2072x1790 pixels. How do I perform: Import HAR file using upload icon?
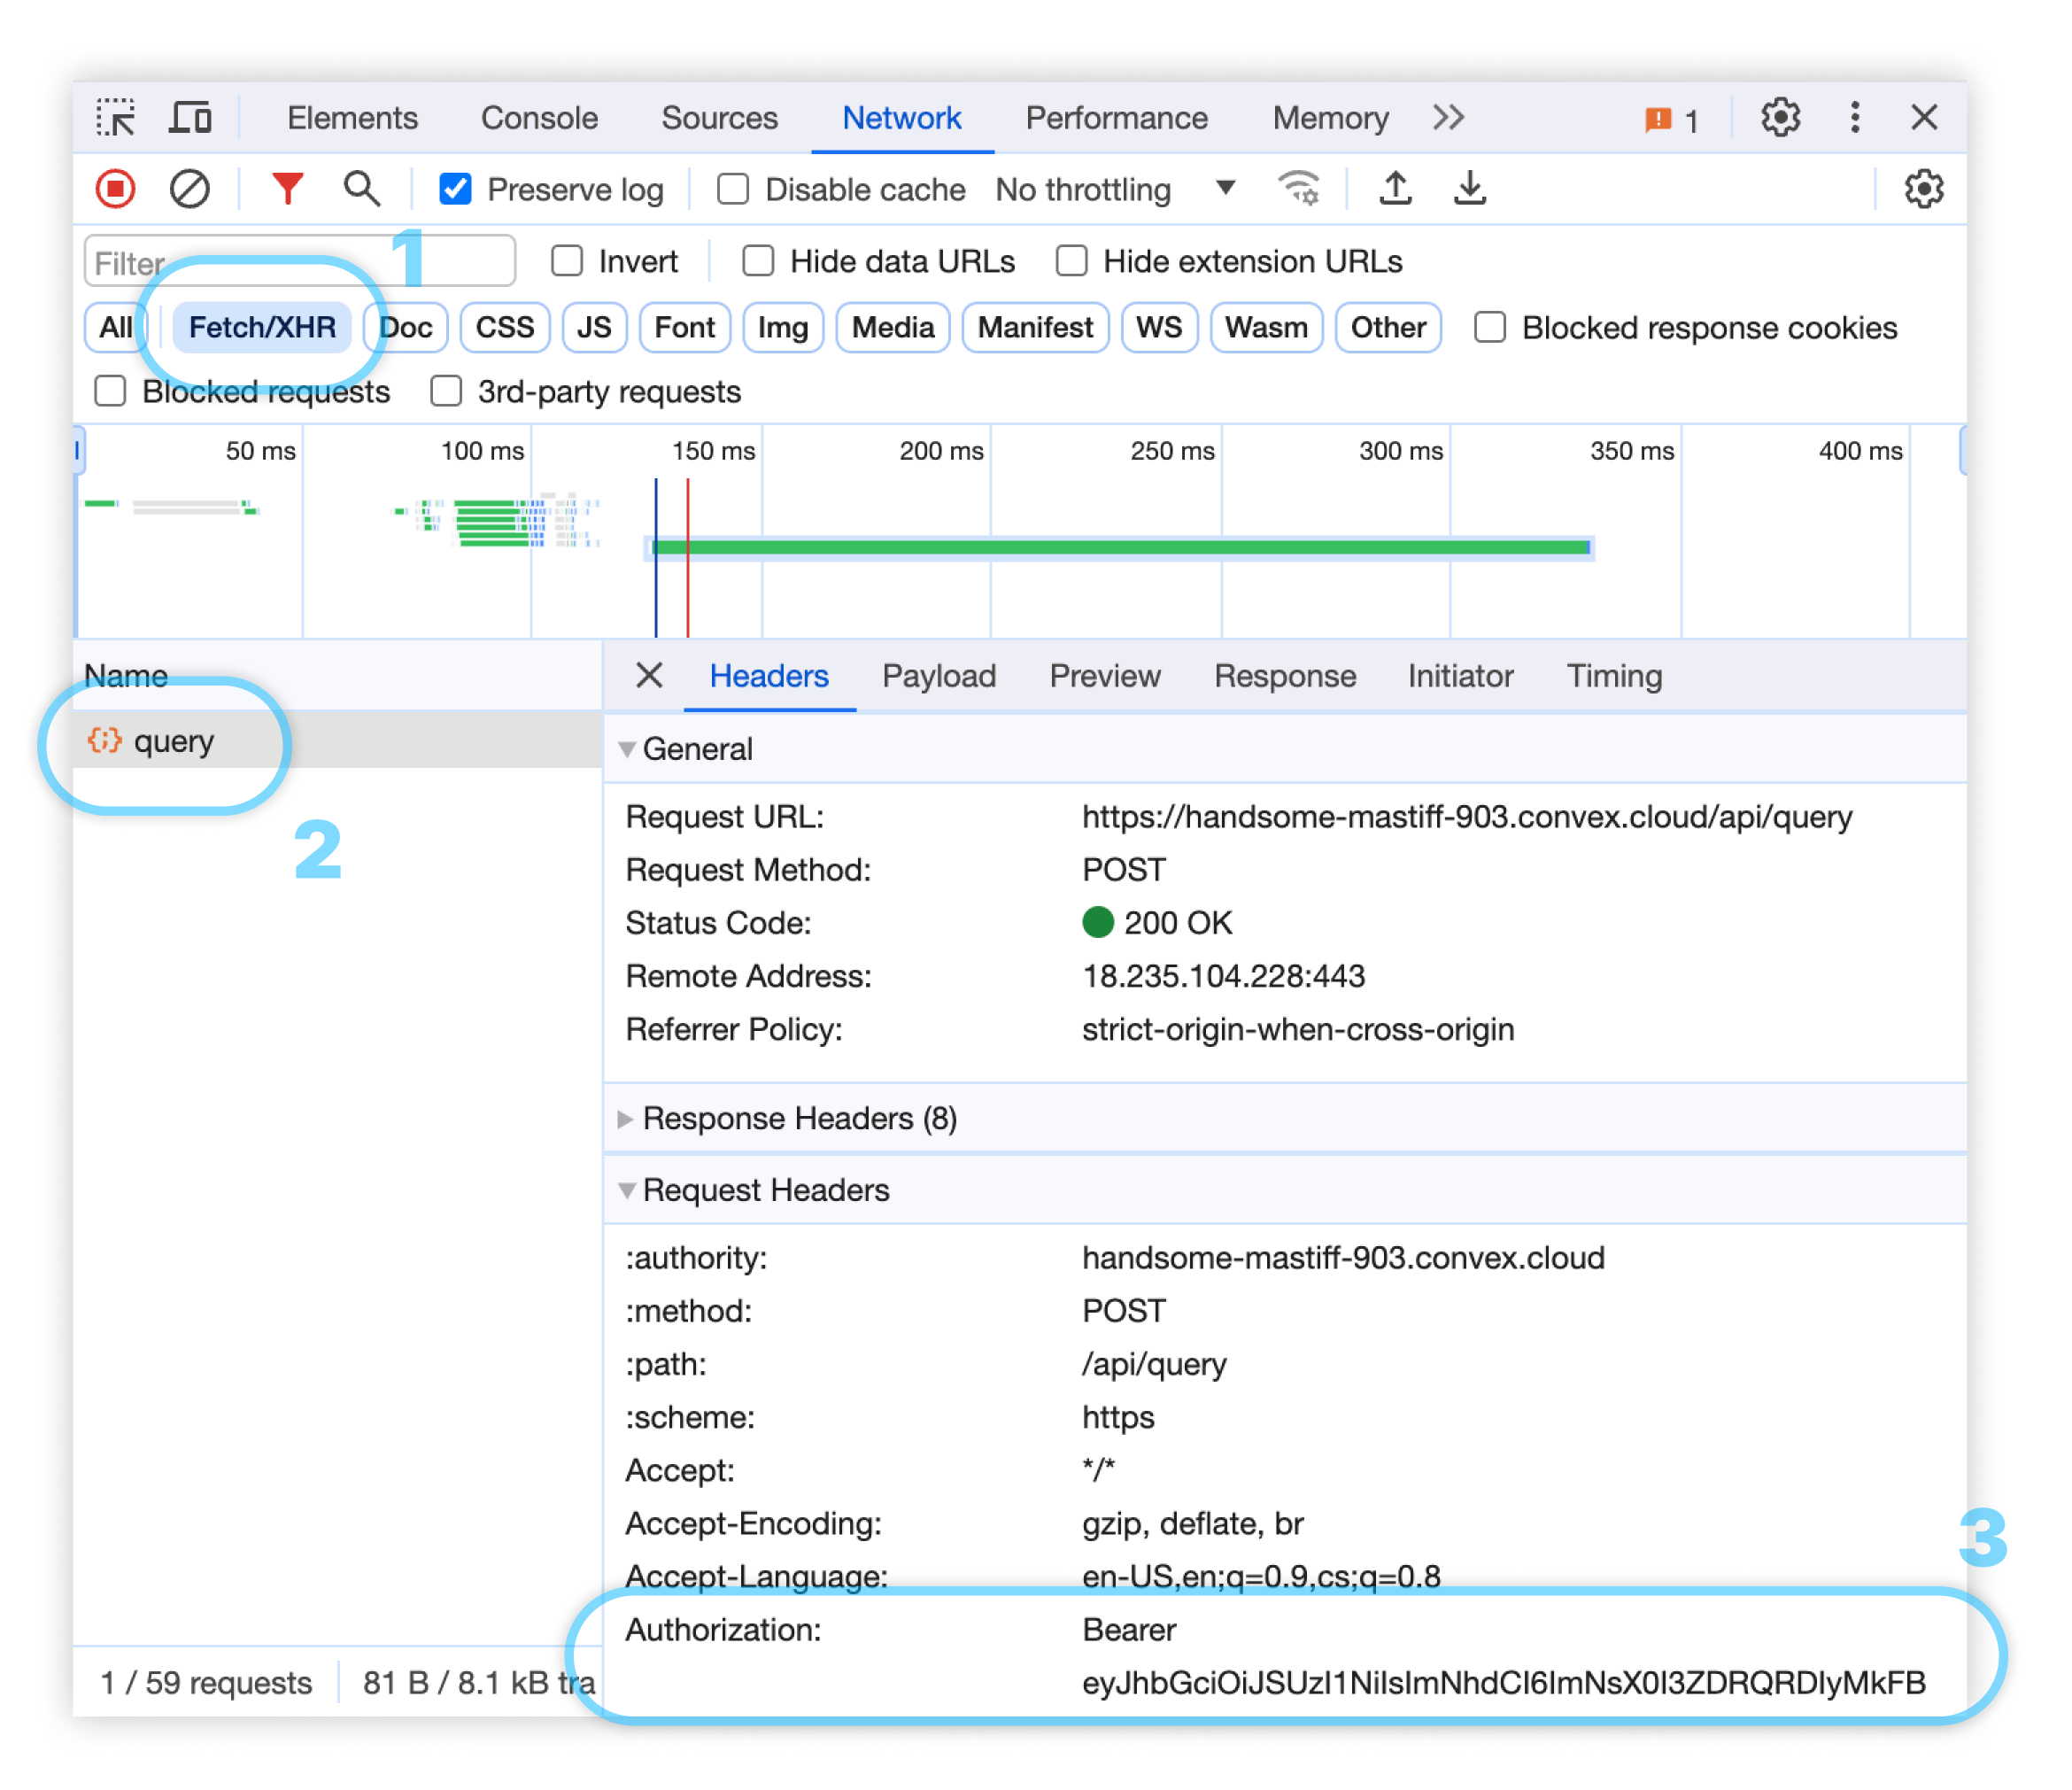[x=1396, y=188]
